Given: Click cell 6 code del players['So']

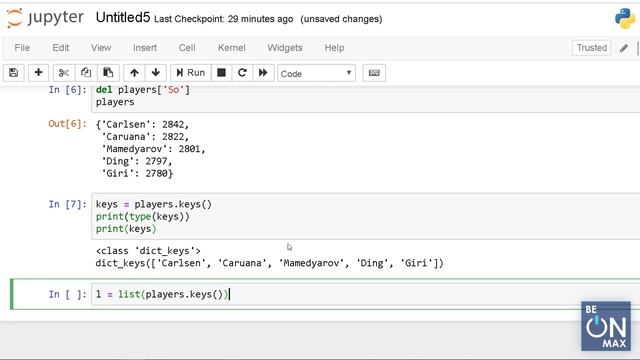Looking at the screenshot, I should [143, 90].
